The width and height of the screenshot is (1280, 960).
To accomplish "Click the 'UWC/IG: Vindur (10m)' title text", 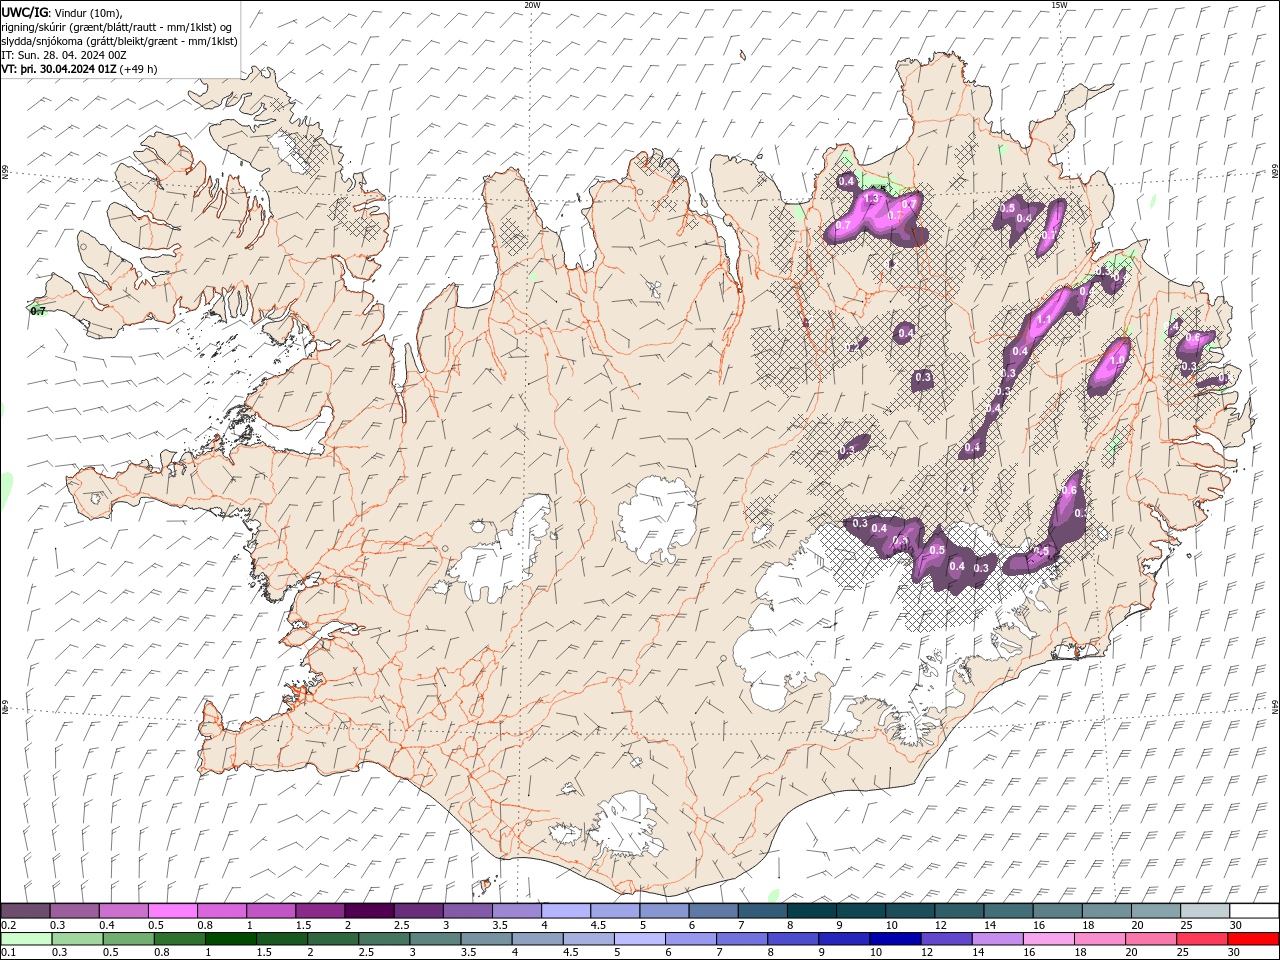I will pos(62,12).
